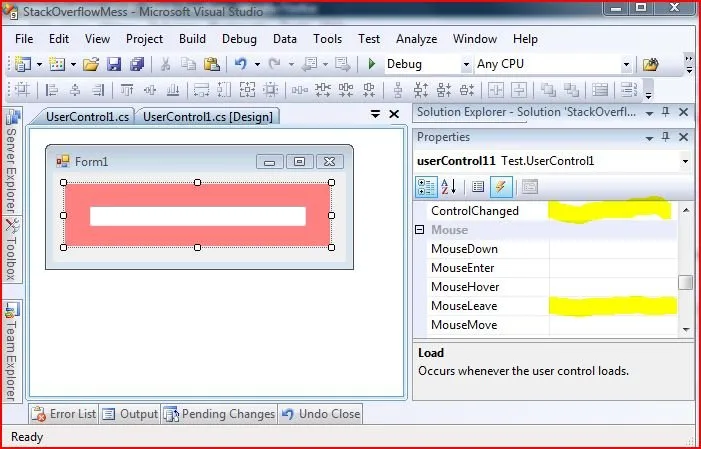701x449 pixels.
Task: Open the Toolbox side tab
Action: click(12, 249)
